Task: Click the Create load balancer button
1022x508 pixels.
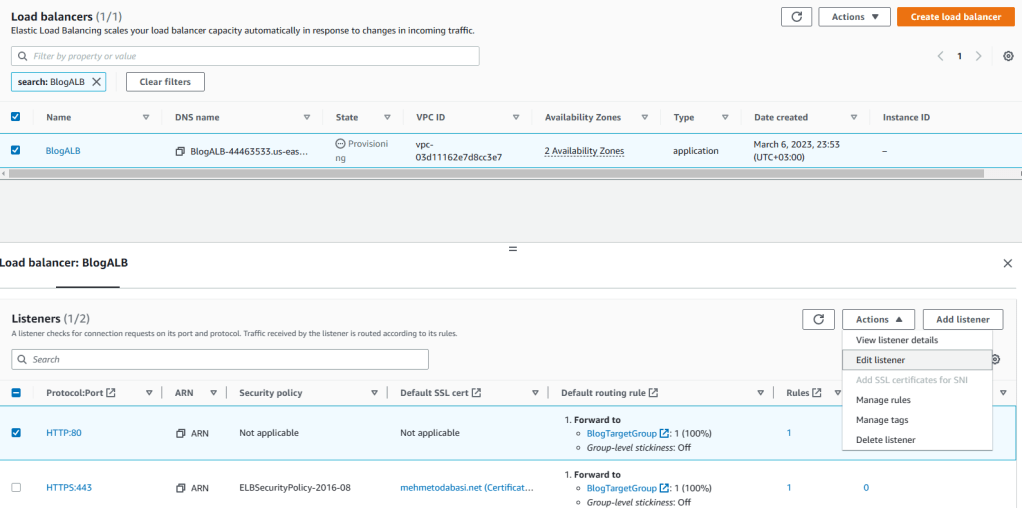Action: click(955, 17)
